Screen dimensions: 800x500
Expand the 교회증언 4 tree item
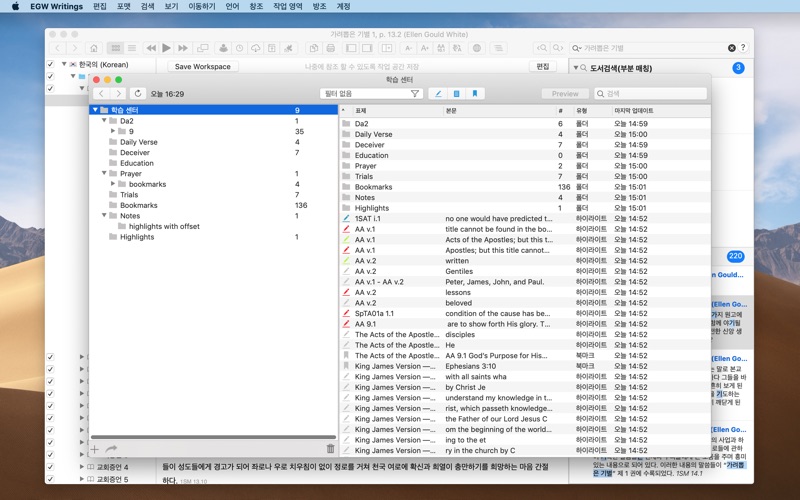coord(82,467)
